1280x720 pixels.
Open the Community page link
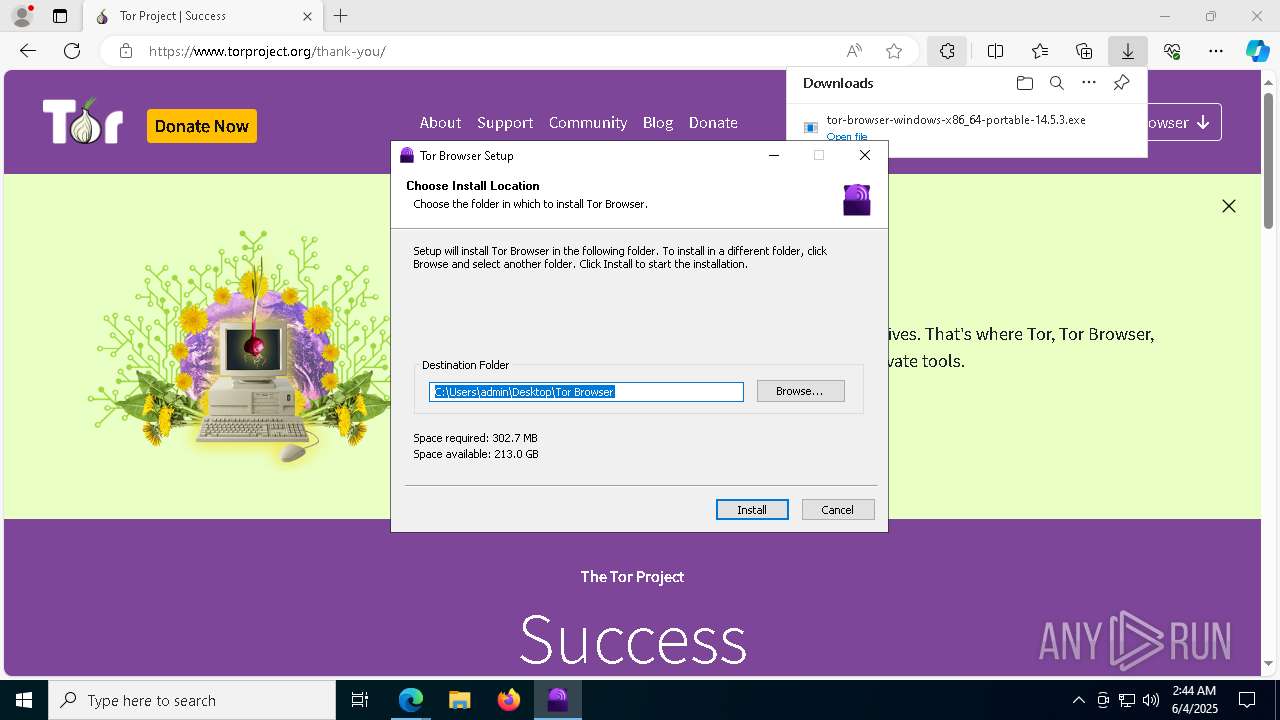tap(588, 122)
